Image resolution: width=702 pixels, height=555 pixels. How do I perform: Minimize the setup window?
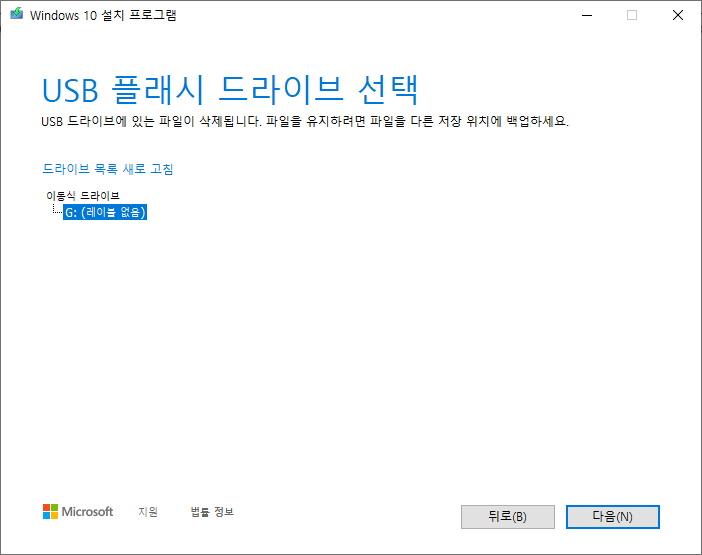pos(587,15)
